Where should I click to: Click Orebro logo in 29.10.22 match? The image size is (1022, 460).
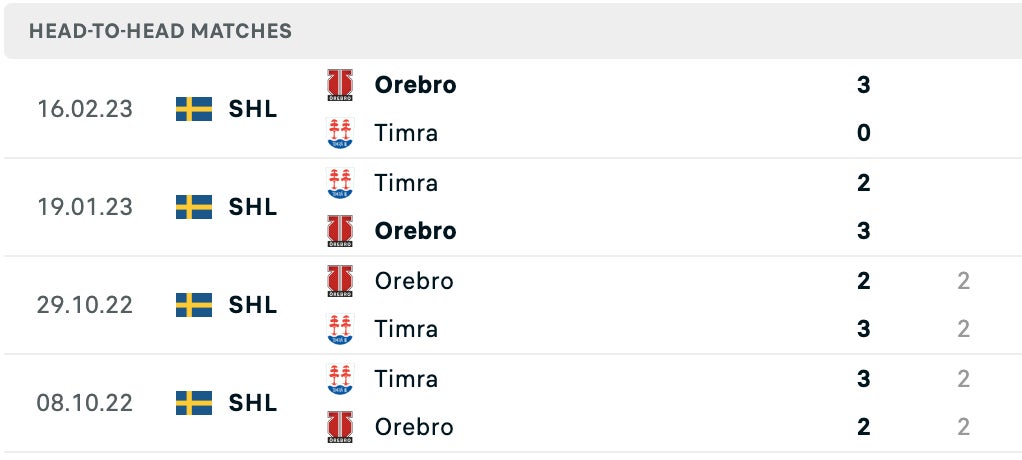tap(340, 281)
